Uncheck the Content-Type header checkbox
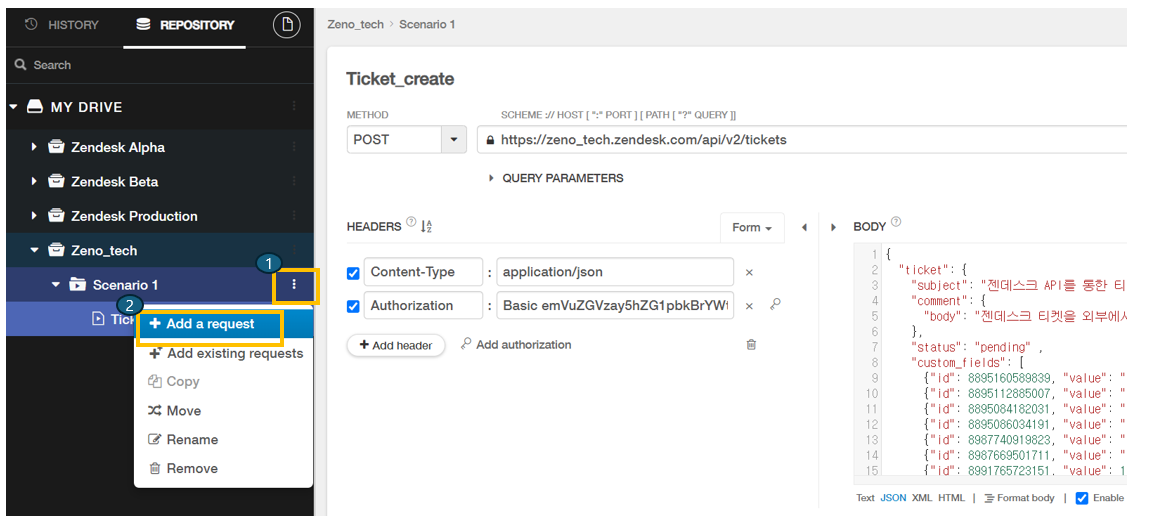This screenshot has height=516, width=1152. [353, 273]
